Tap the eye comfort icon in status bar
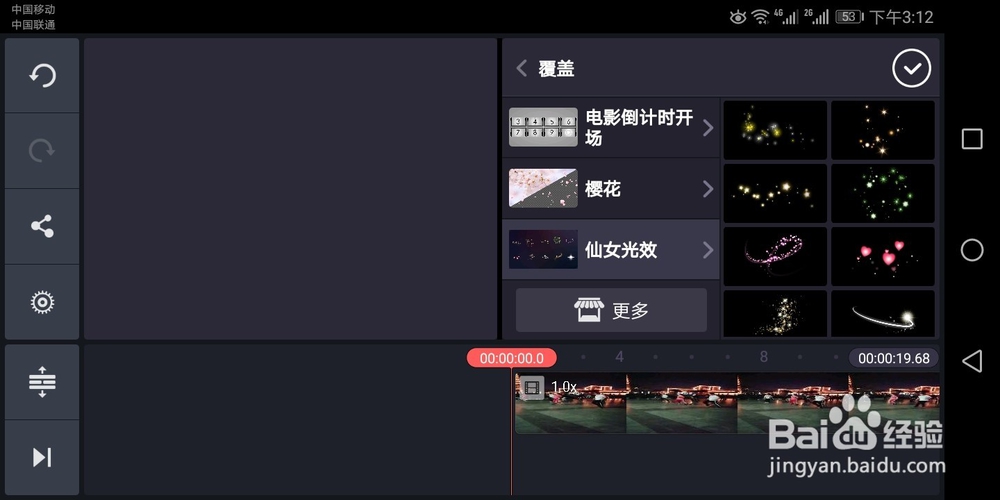This screenshot has width=1000, height=500. click(x=738, y=17)
